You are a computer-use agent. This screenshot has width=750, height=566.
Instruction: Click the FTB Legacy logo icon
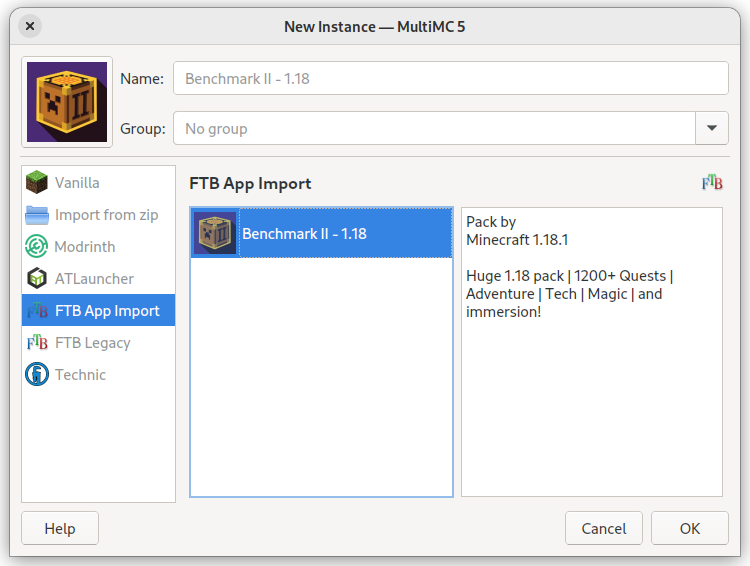[37, 343]
